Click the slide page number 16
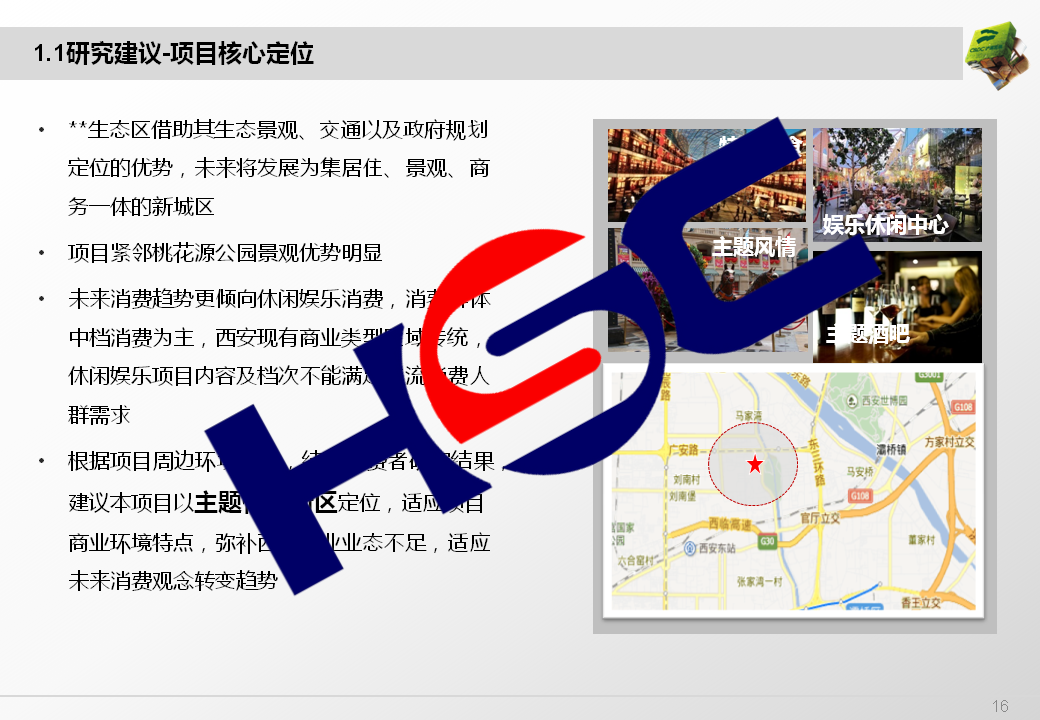Screen dimensions: 1040x720 pyautogui.click(x=999, y=706)
